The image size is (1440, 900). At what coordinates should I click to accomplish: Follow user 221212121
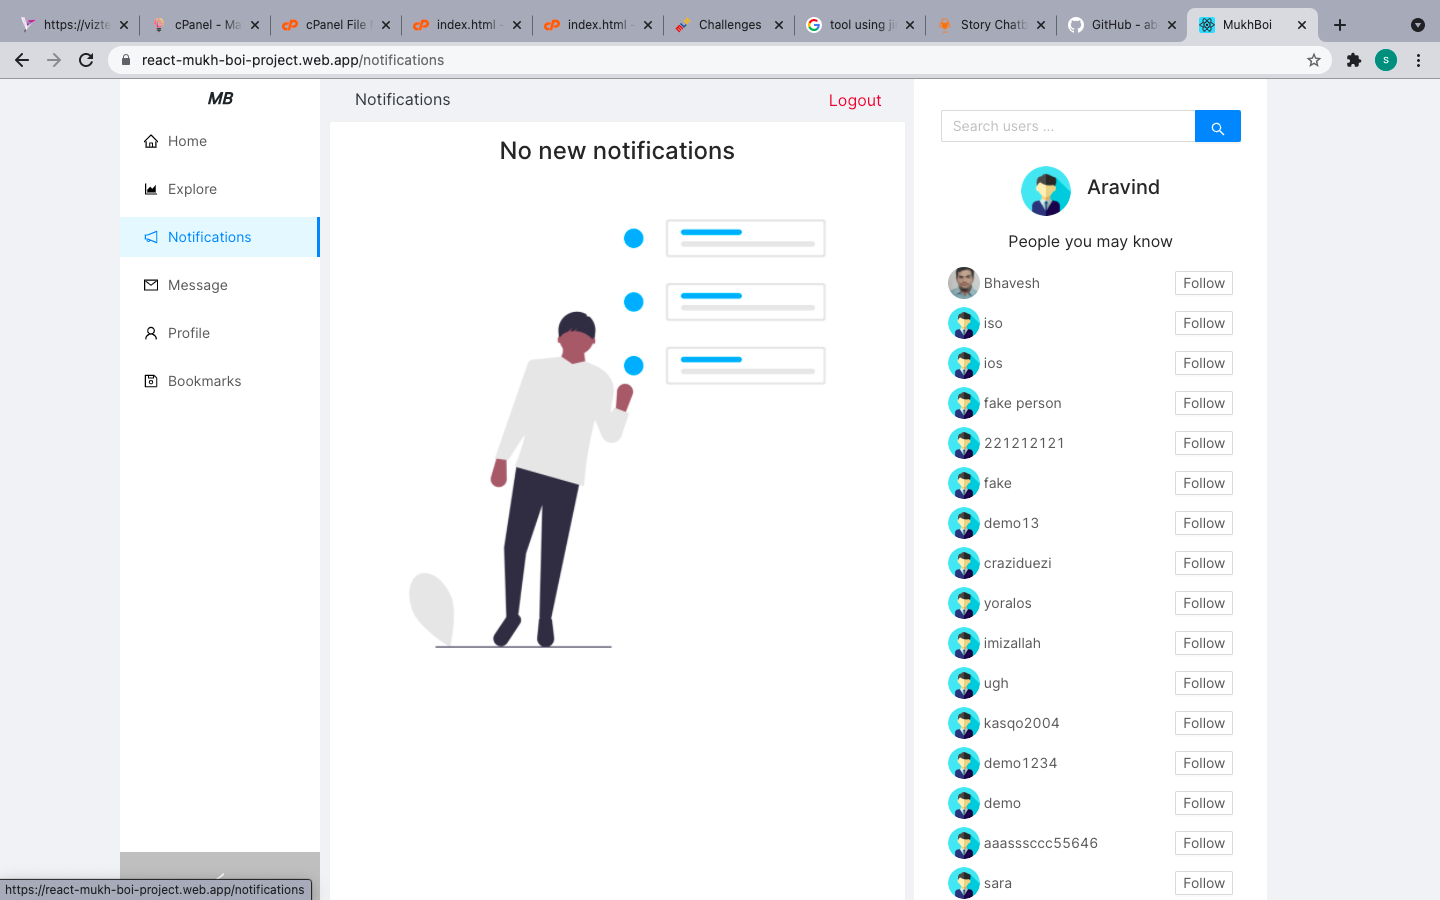tap(1204, 443)
